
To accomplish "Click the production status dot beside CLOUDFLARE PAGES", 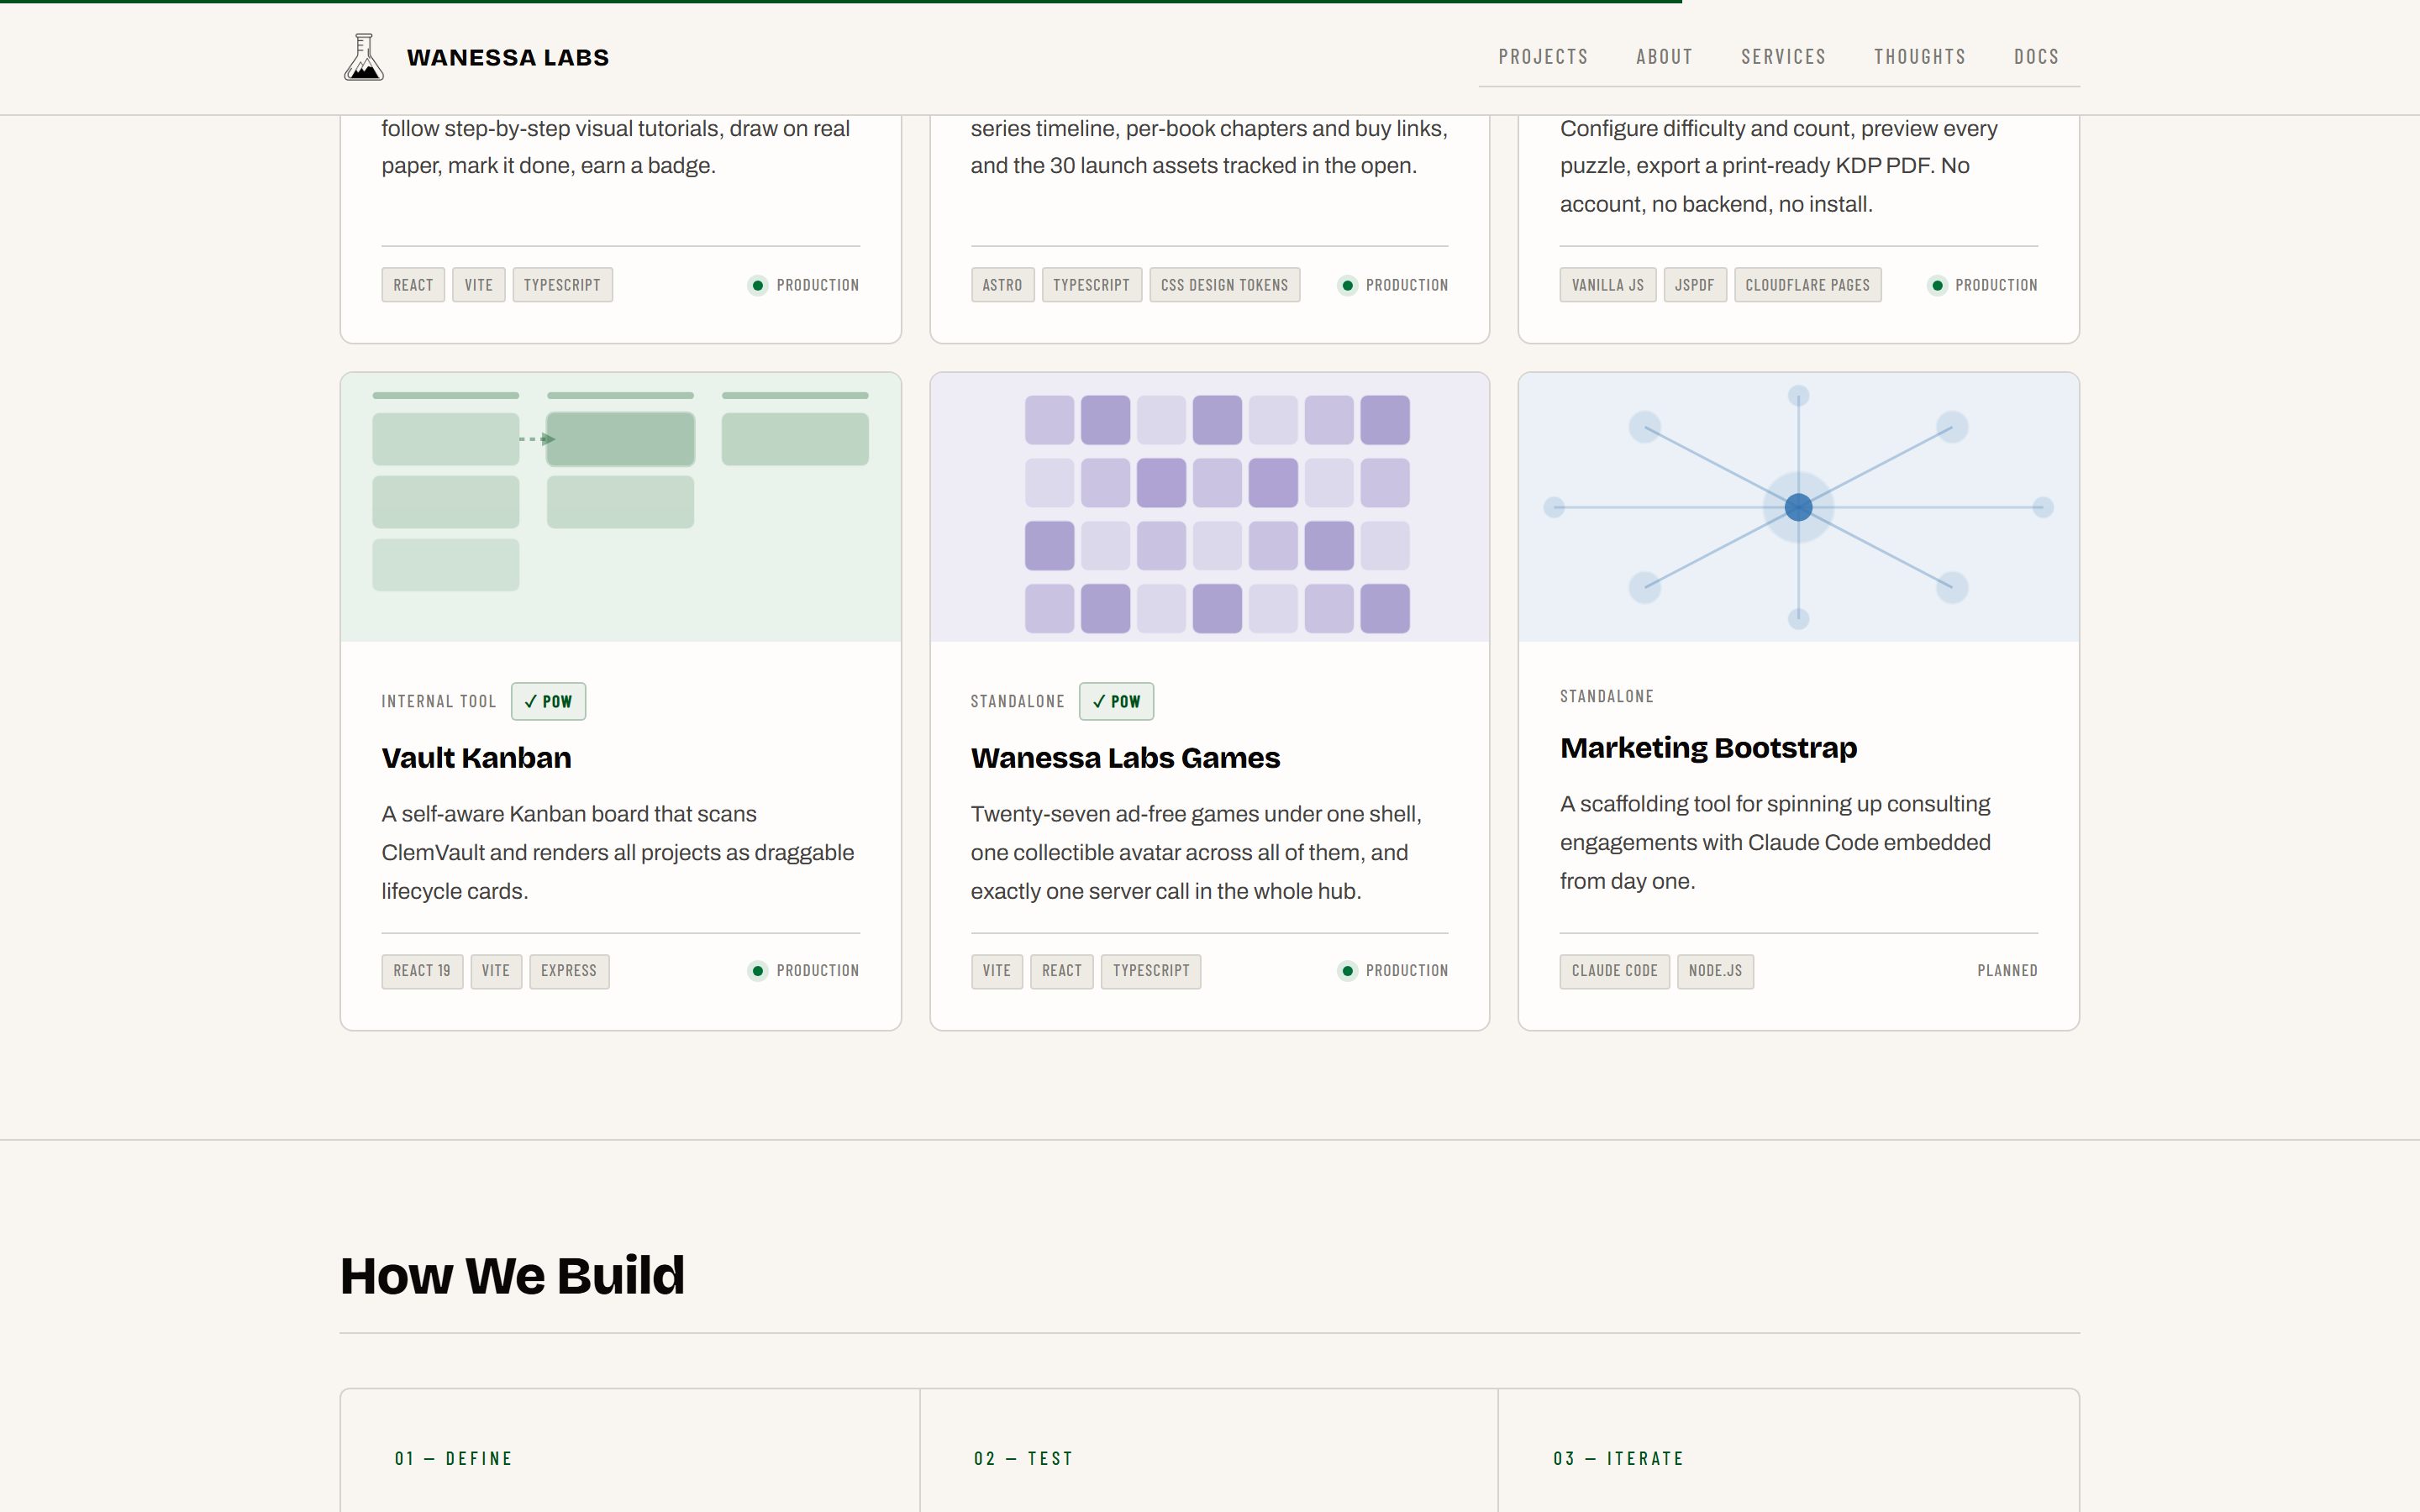I will pyautogui.click(x=1937, y=286).
